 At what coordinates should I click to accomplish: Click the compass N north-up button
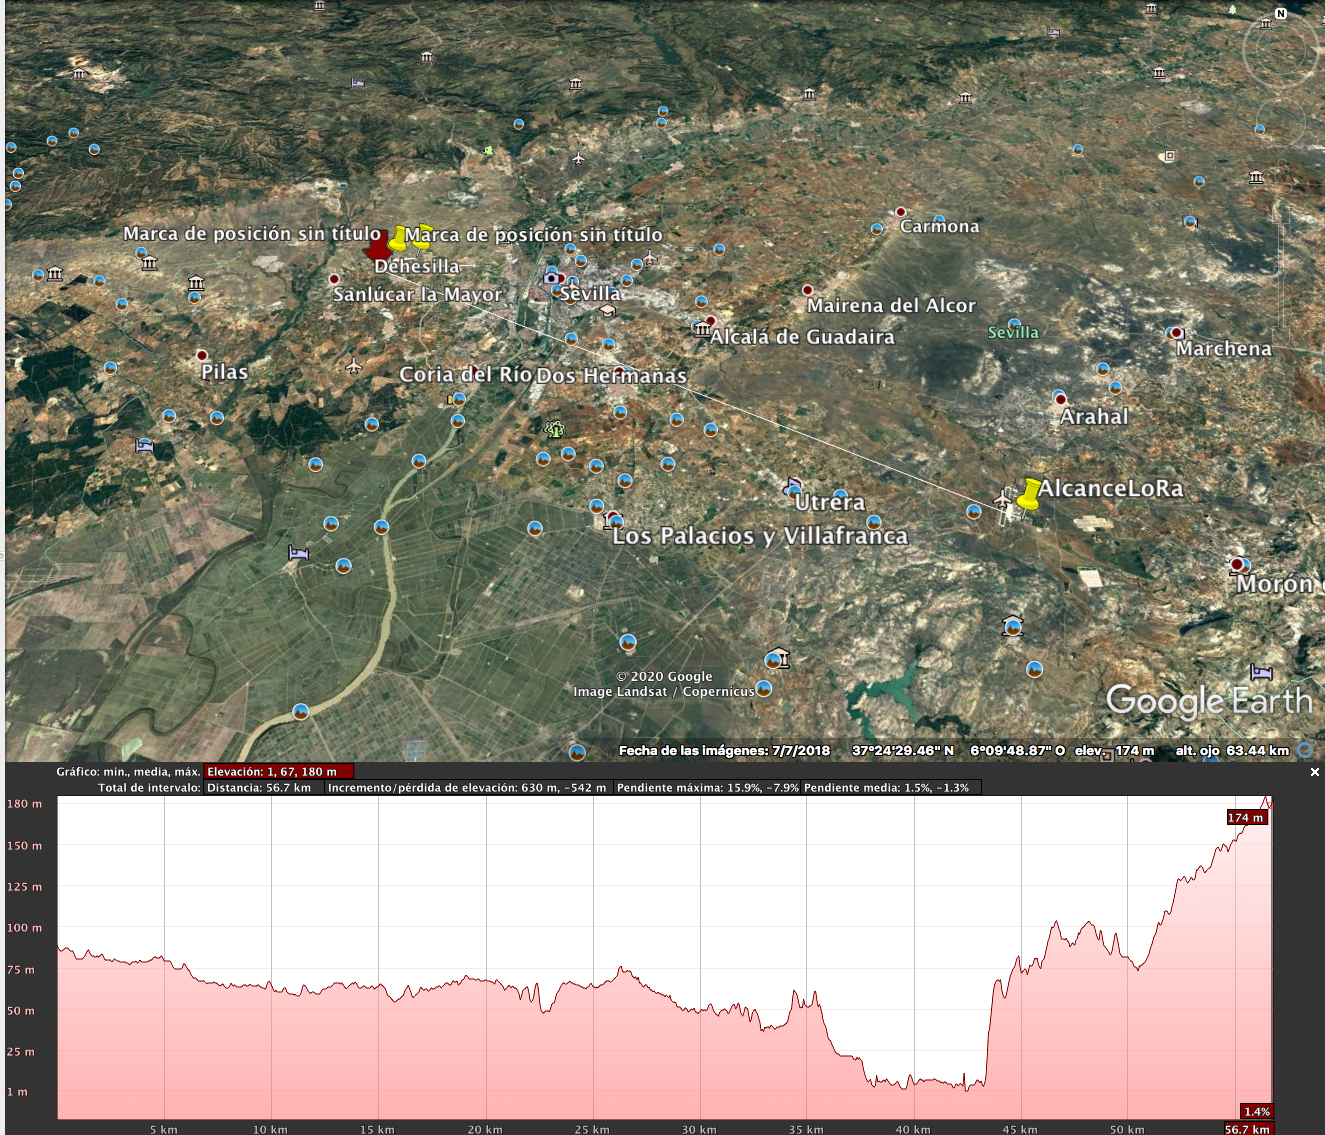coord(1281,14)
